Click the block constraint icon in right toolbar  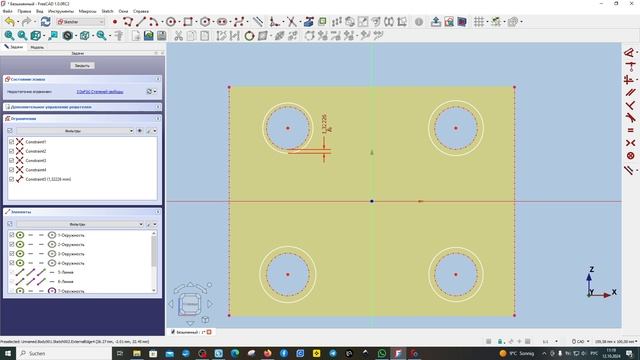(x=630, y=156)
